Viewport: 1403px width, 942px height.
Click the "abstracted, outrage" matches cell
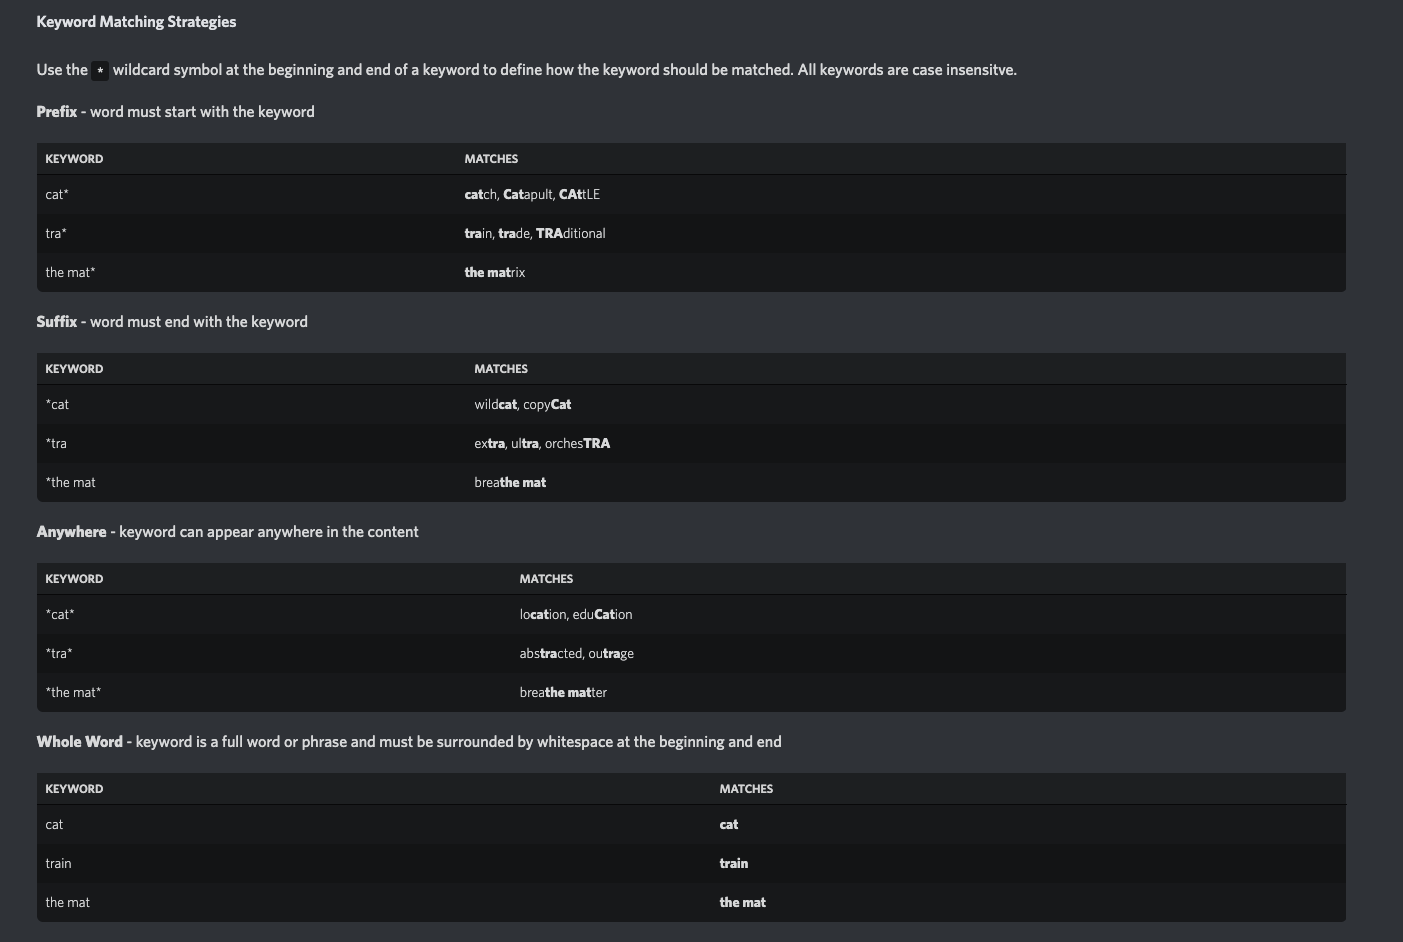point(576,654)
